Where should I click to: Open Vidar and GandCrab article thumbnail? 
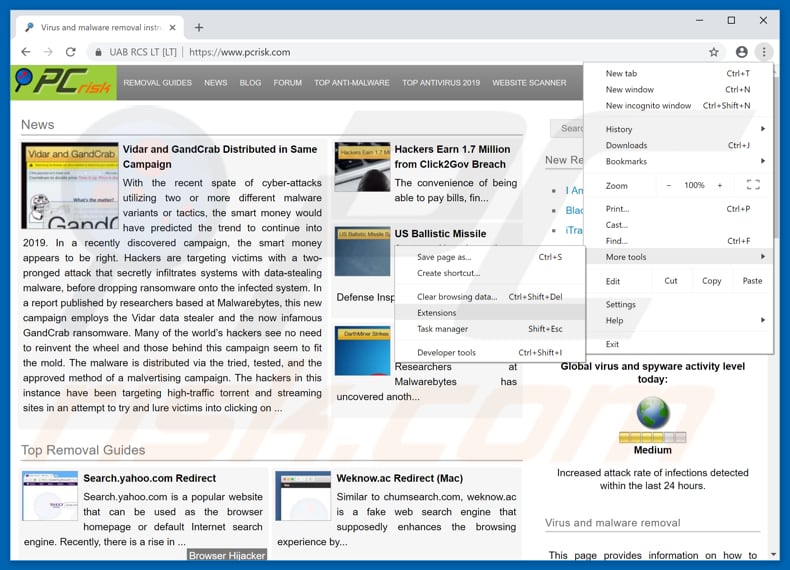point(70,185)
